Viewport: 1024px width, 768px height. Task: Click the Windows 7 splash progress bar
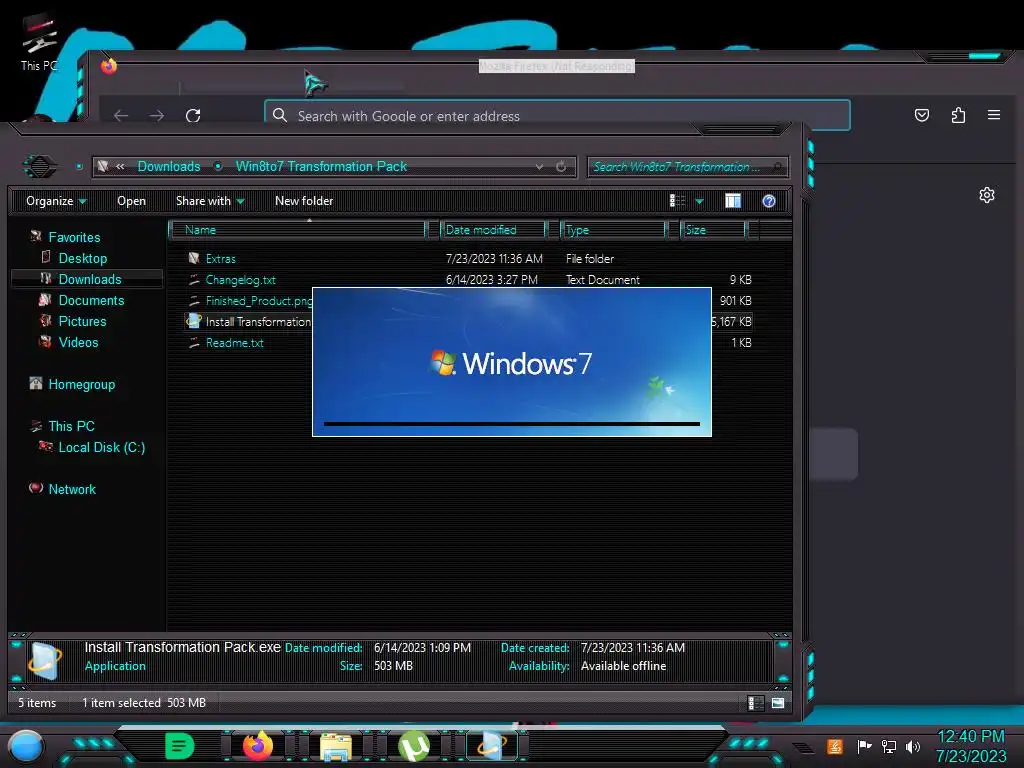point(512,424)
